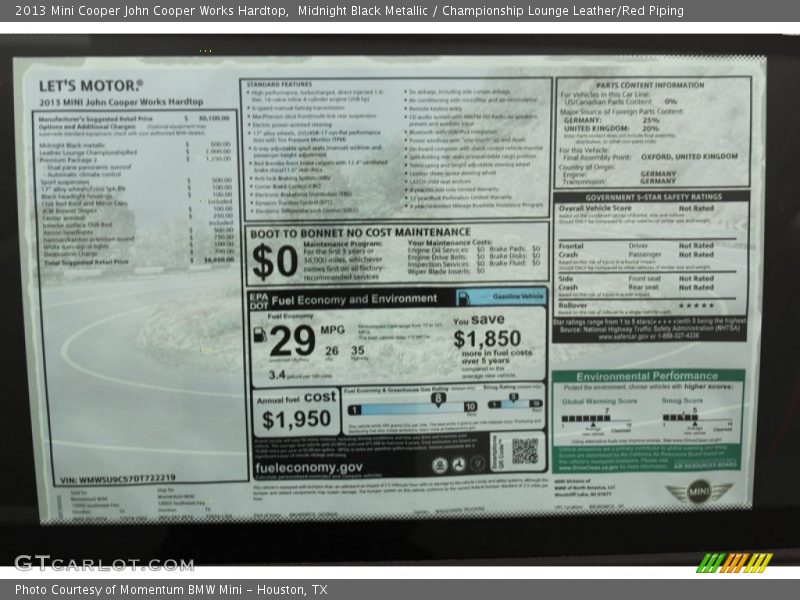
Task: Click the Environmental Performance green header
Action: (647, 377)
